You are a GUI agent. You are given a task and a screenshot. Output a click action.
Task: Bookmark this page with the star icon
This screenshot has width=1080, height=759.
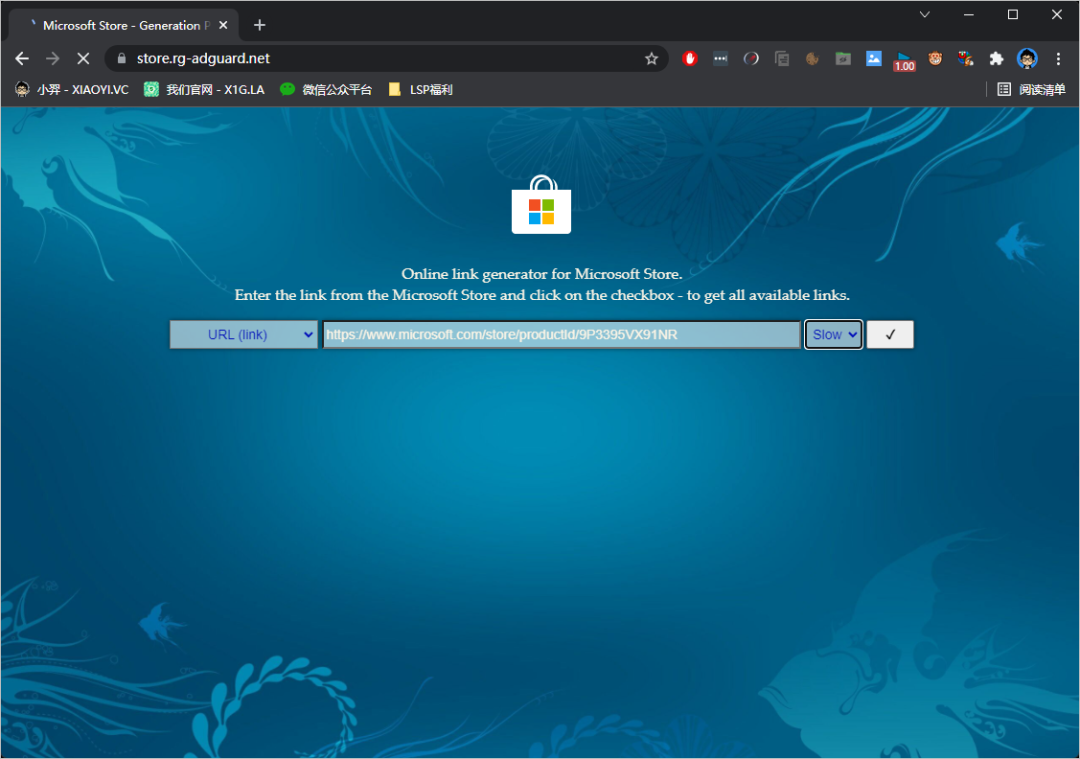click(651, 59)
